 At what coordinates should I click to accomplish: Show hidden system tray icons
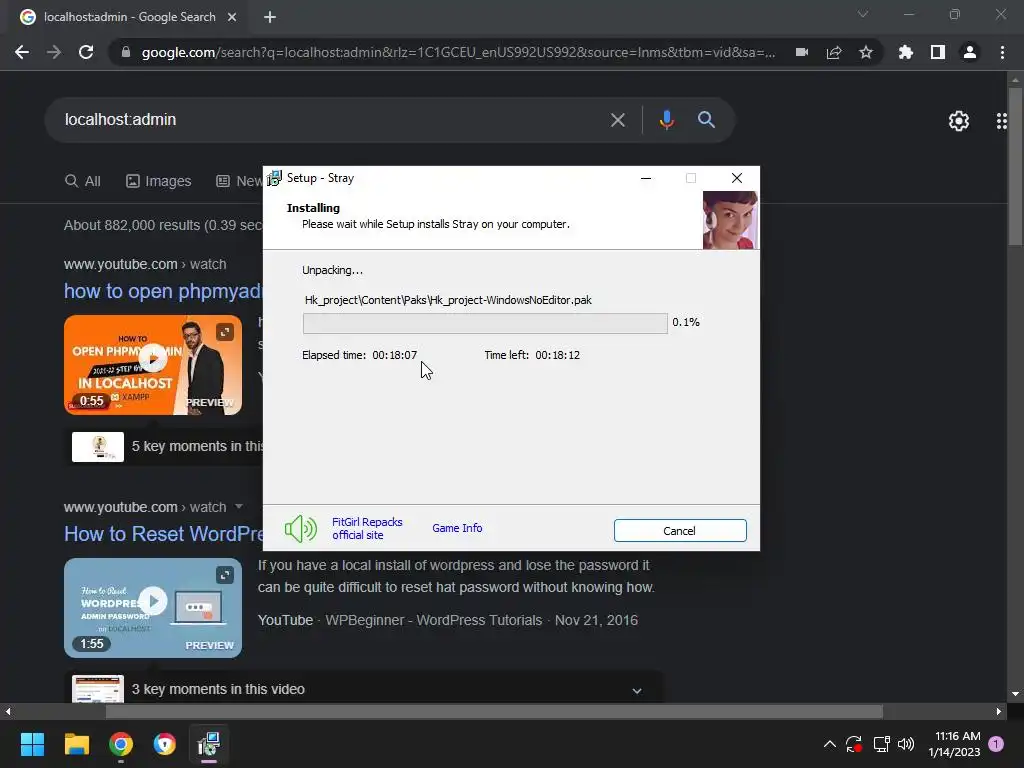829,744
